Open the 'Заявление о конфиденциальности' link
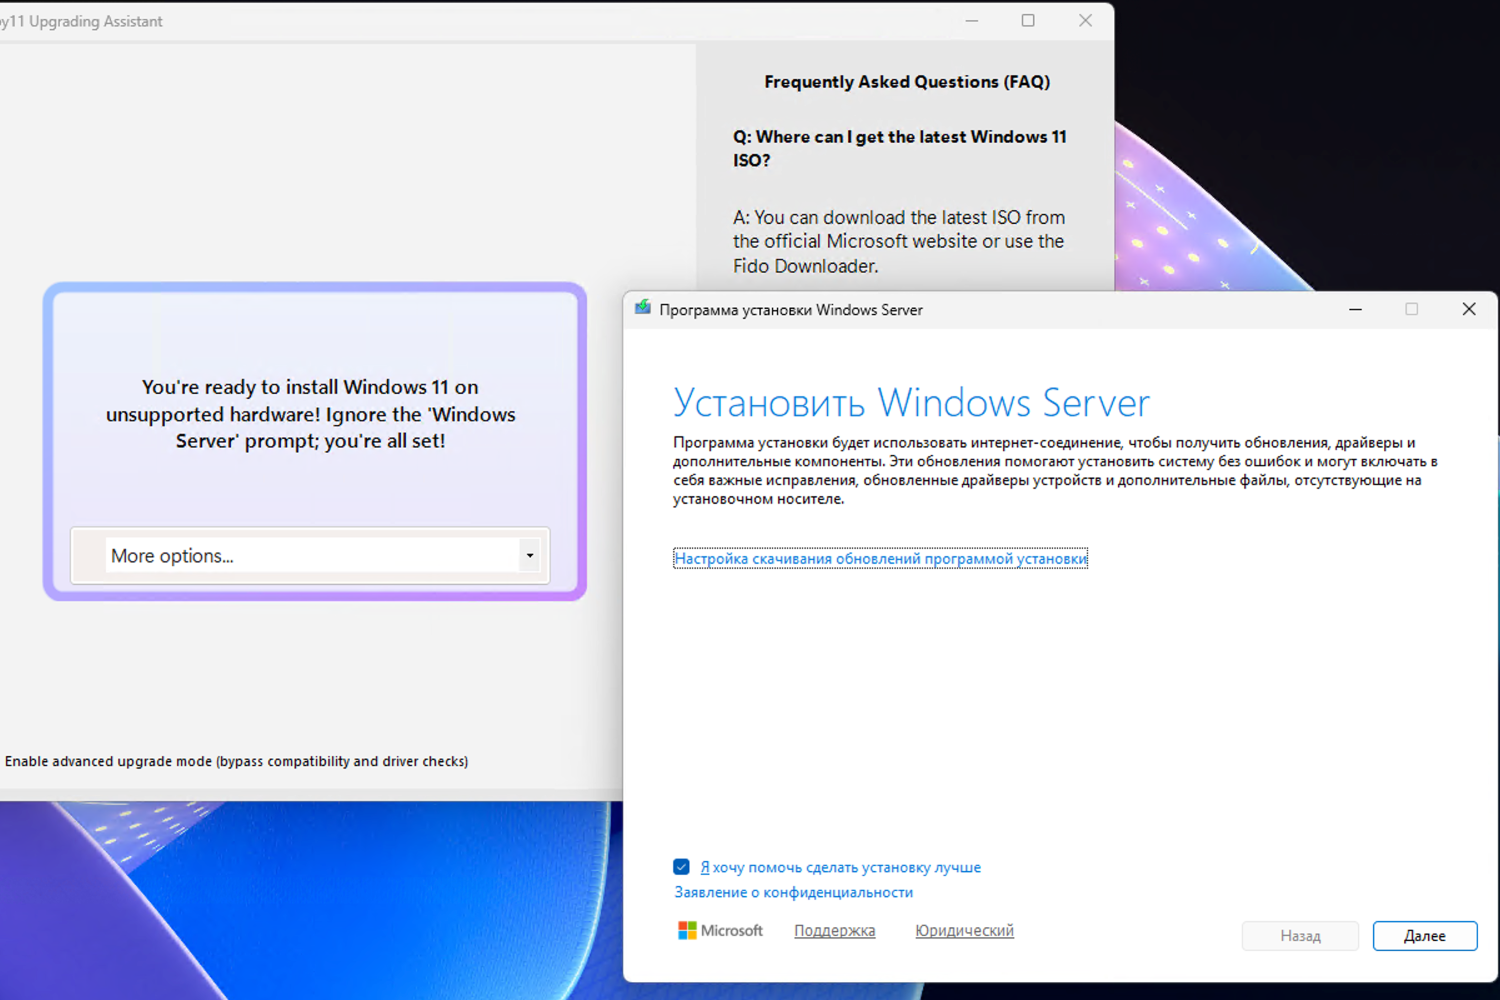This screenshot has height=1000, width=1500. coord(793,892)
